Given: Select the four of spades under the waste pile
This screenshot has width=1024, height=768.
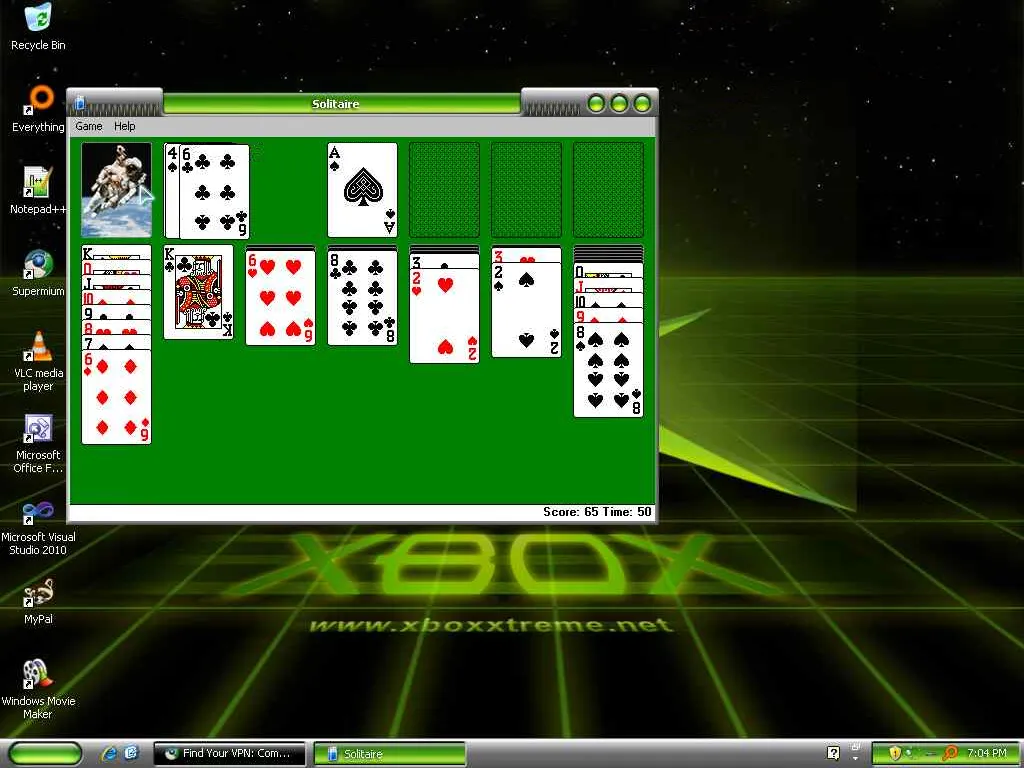Looking at the screenshot, I should point(172,190).
